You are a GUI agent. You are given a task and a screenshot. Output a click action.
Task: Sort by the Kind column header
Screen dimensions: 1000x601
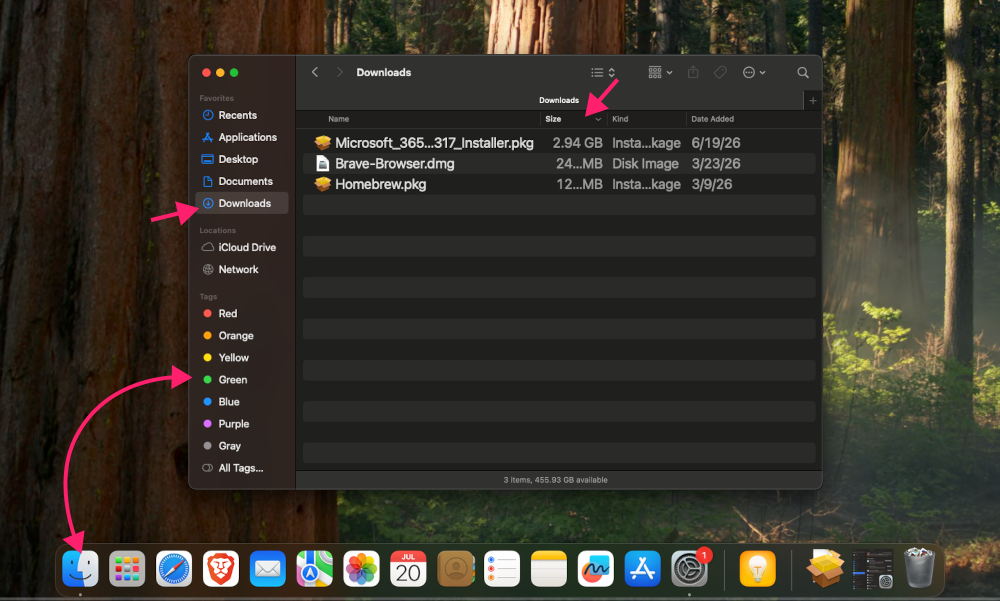(620, 119)
